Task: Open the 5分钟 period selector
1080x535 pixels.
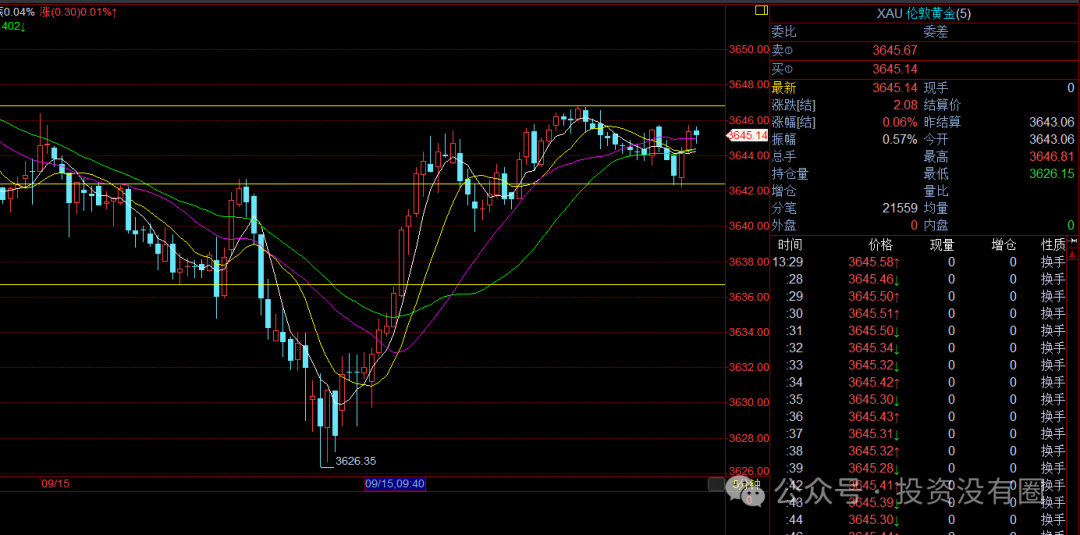Action: [746, 484]
